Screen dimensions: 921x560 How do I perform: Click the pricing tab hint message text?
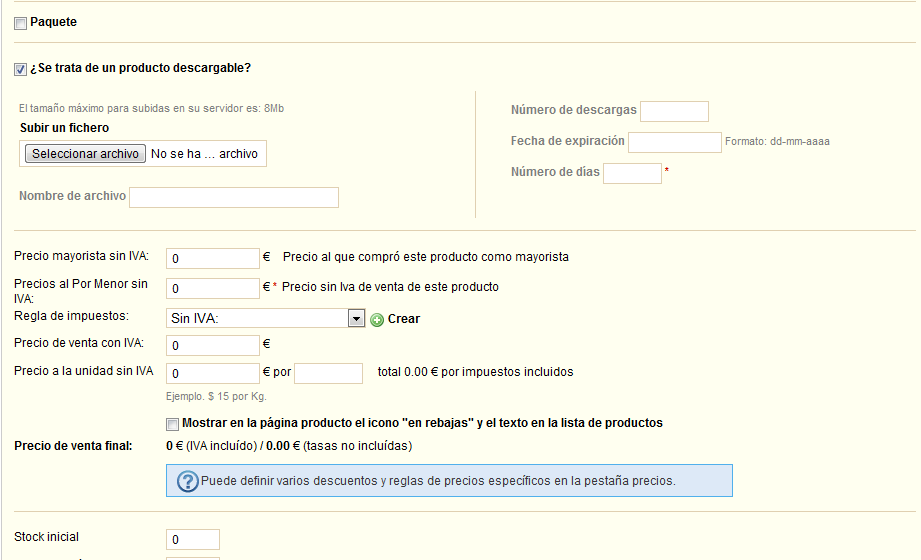[x=438, y=481]
